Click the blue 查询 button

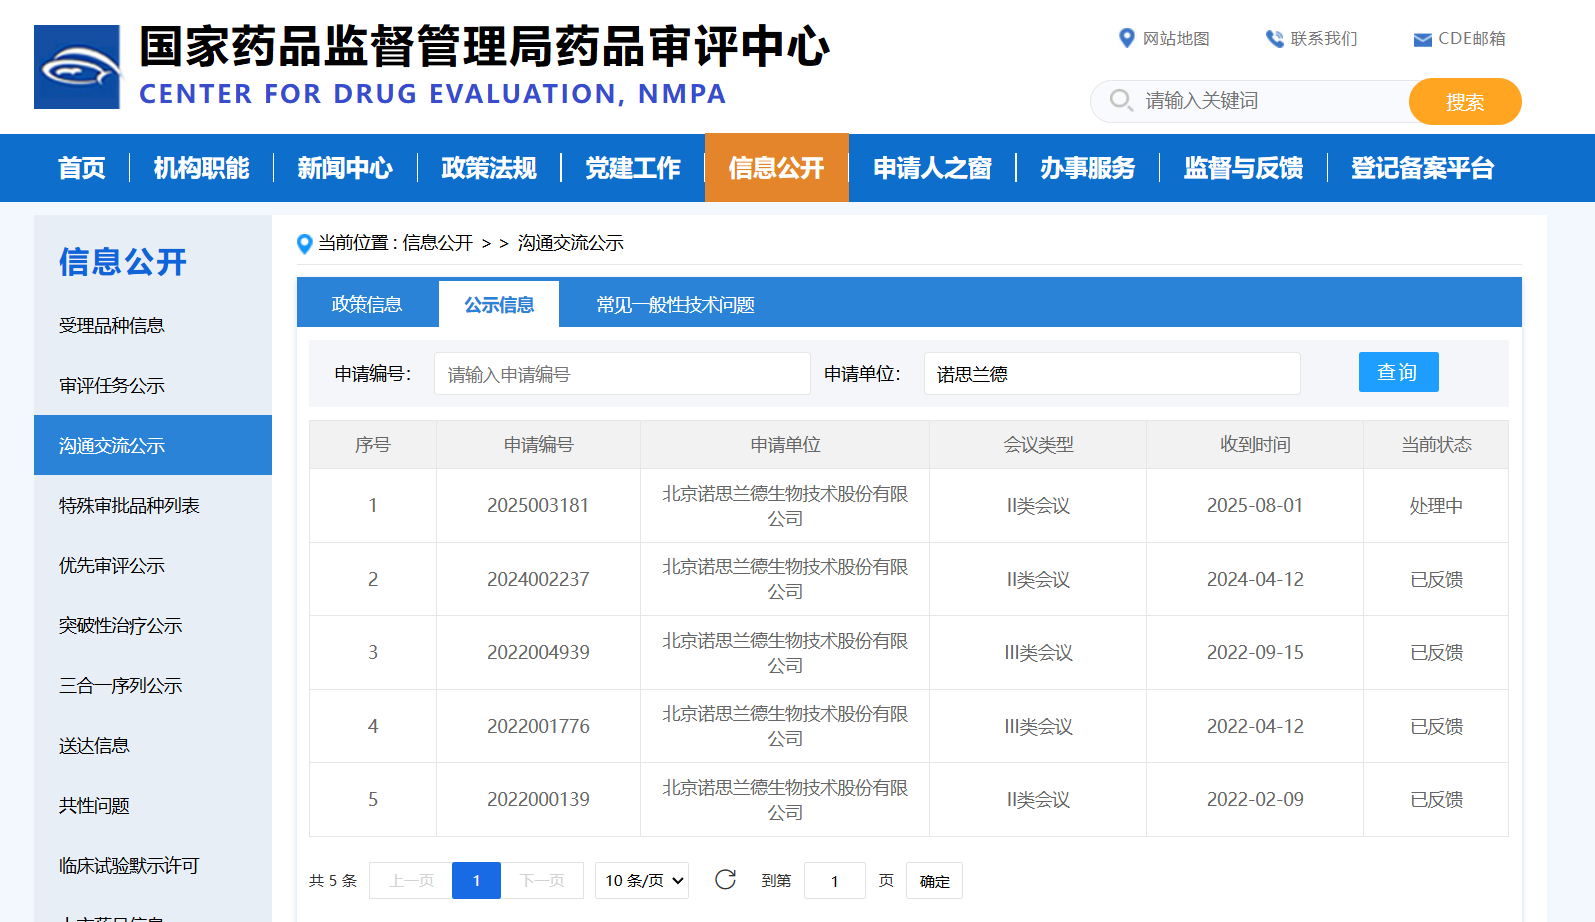tap(1398, 372)
